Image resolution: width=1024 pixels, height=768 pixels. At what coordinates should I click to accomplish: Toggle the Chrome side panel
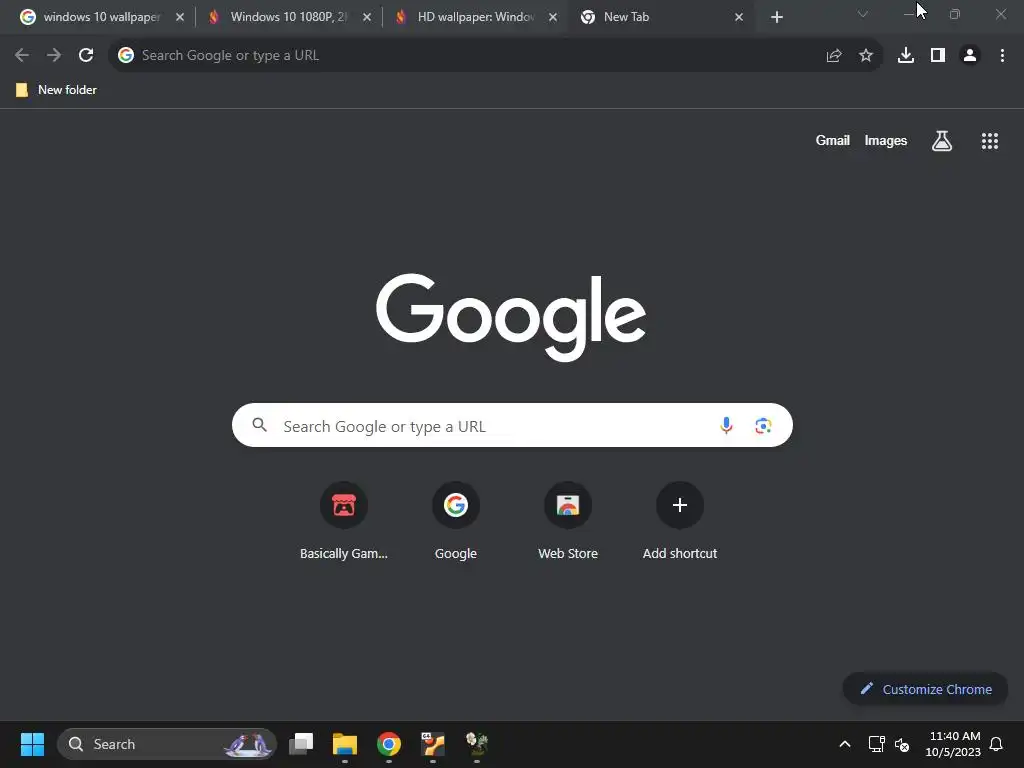[938, 56]
